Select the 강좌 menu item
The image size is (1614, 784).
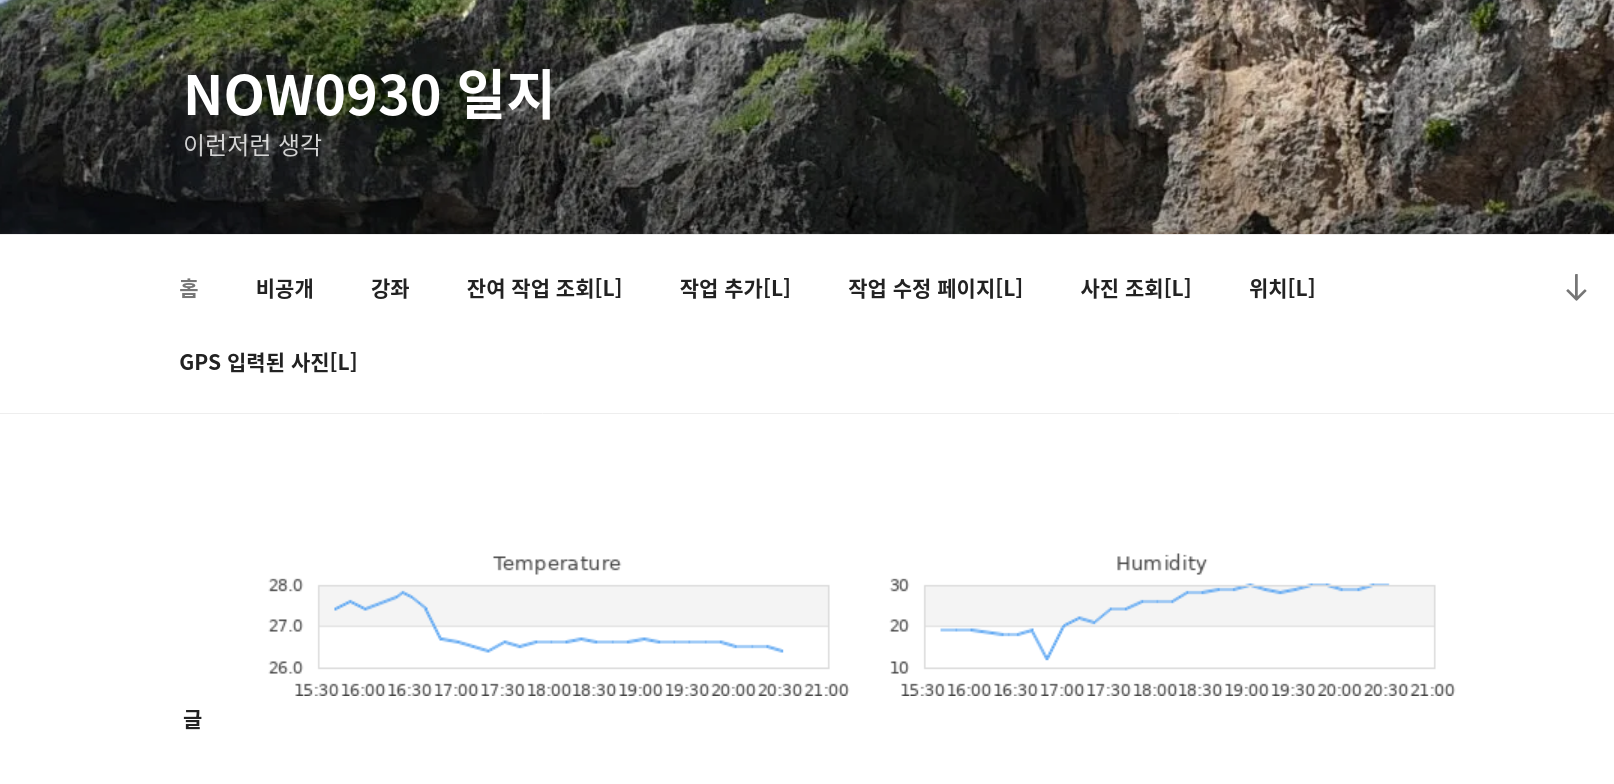click(x=390, y=289)
